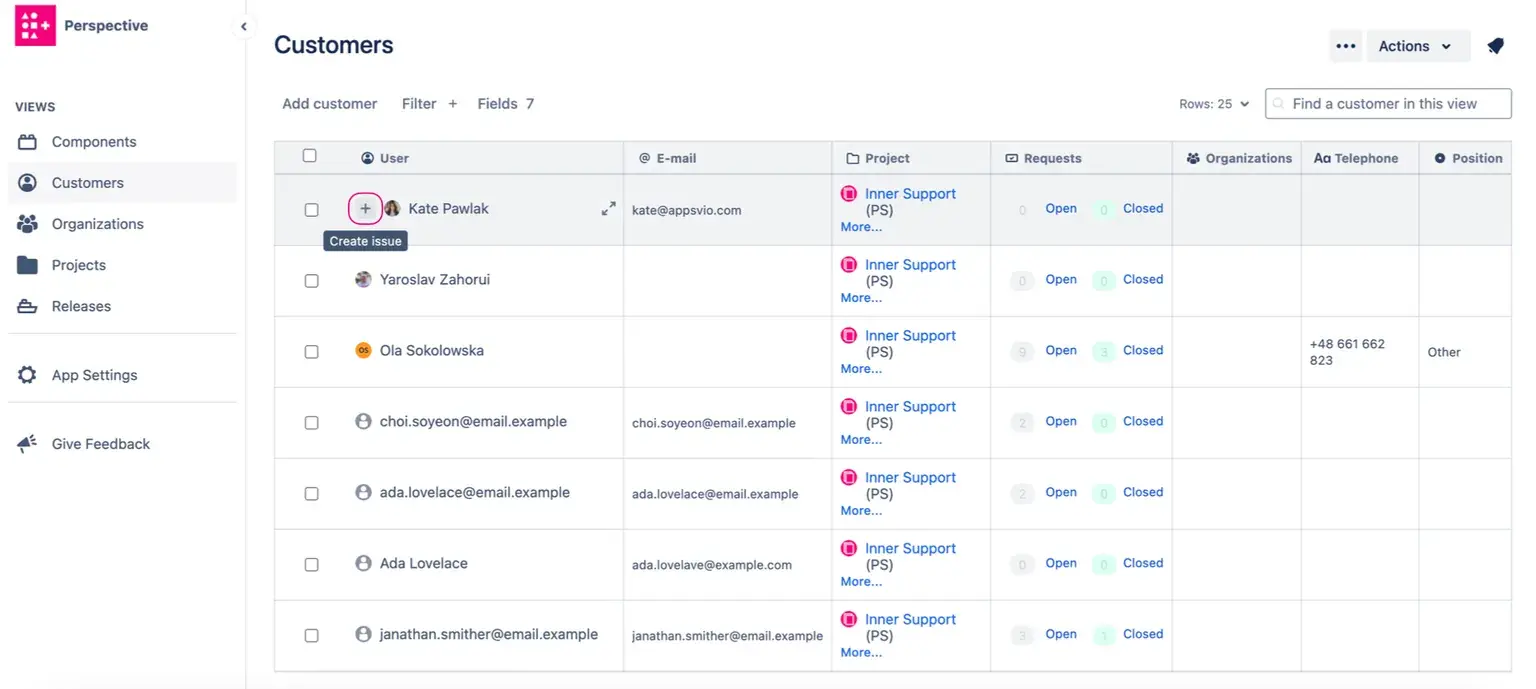Open the Components view from the sidebar
Screen dimensions: 1536x689
[x=94, y=141]
